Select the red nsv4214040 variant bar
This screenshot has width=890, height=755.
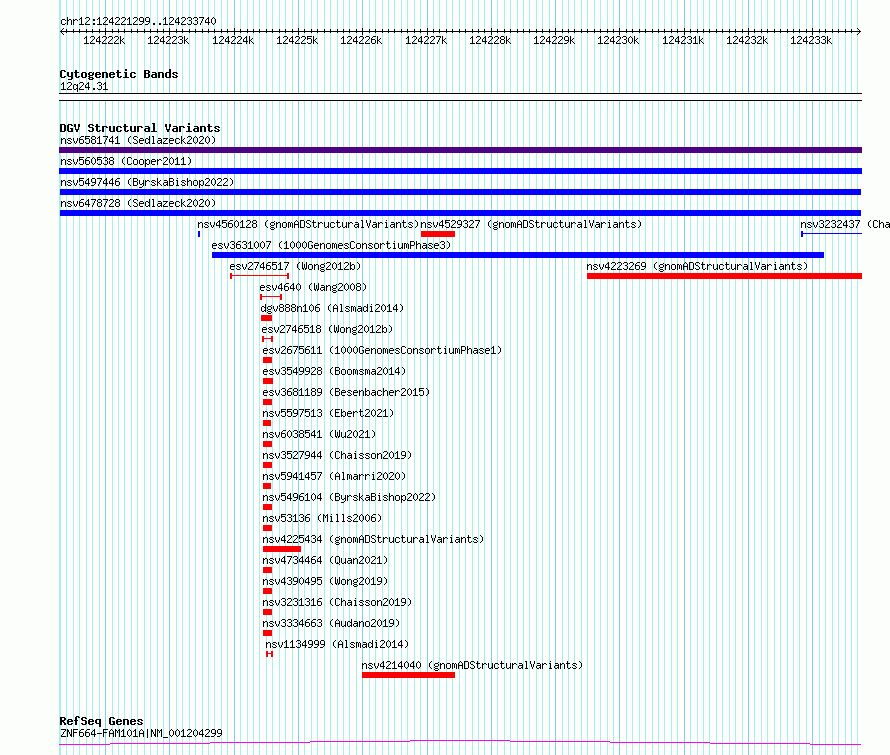(409, 675)
